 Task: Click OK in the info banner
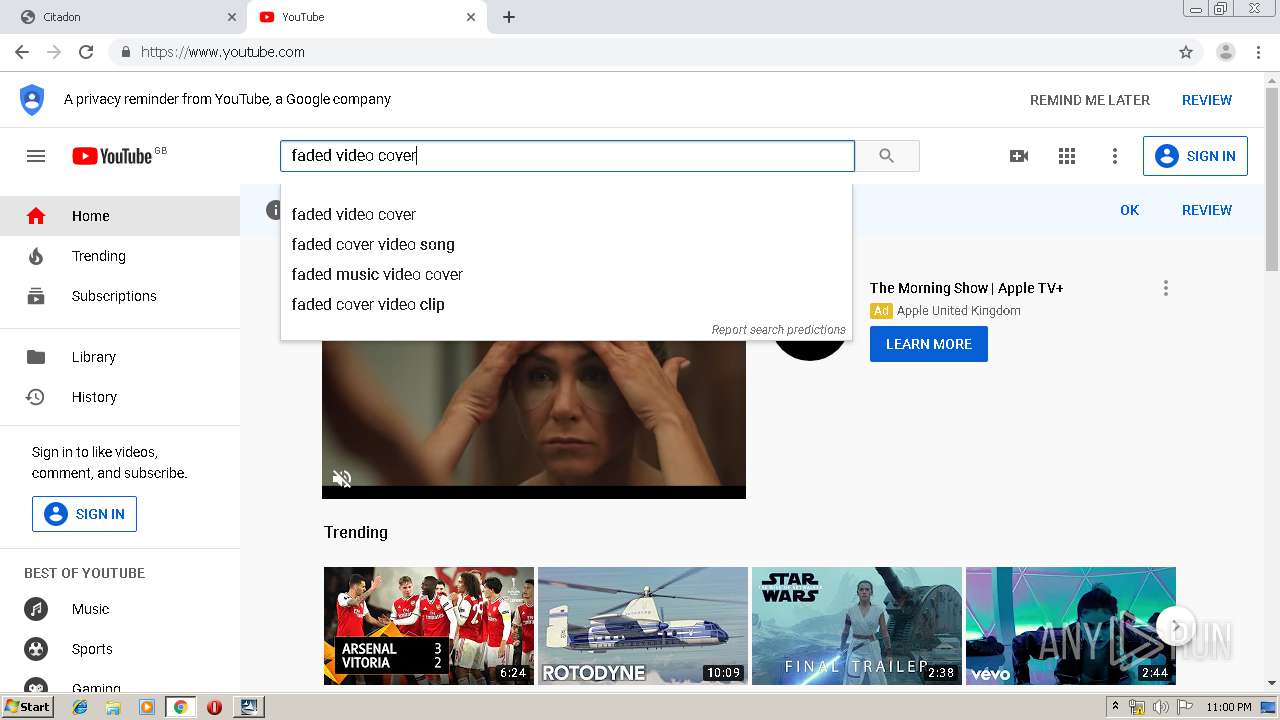(x=1130, y=210)
